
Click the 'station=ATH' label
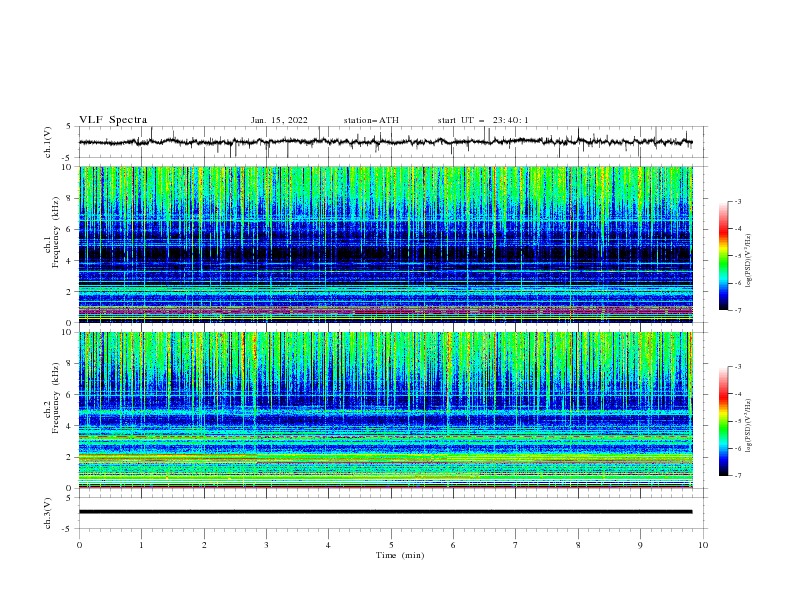(x=371, y=120)
